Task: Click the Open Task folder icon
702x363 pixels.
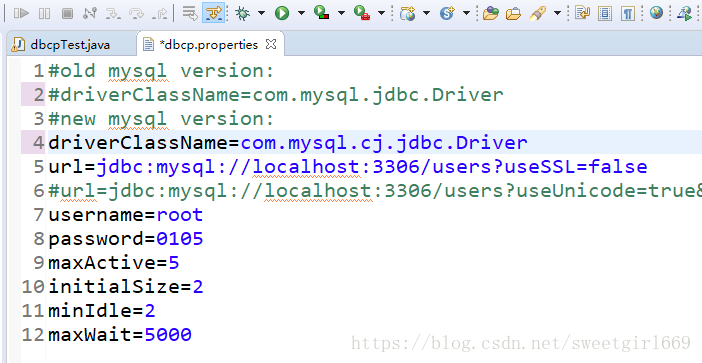Action: (514, 13)
